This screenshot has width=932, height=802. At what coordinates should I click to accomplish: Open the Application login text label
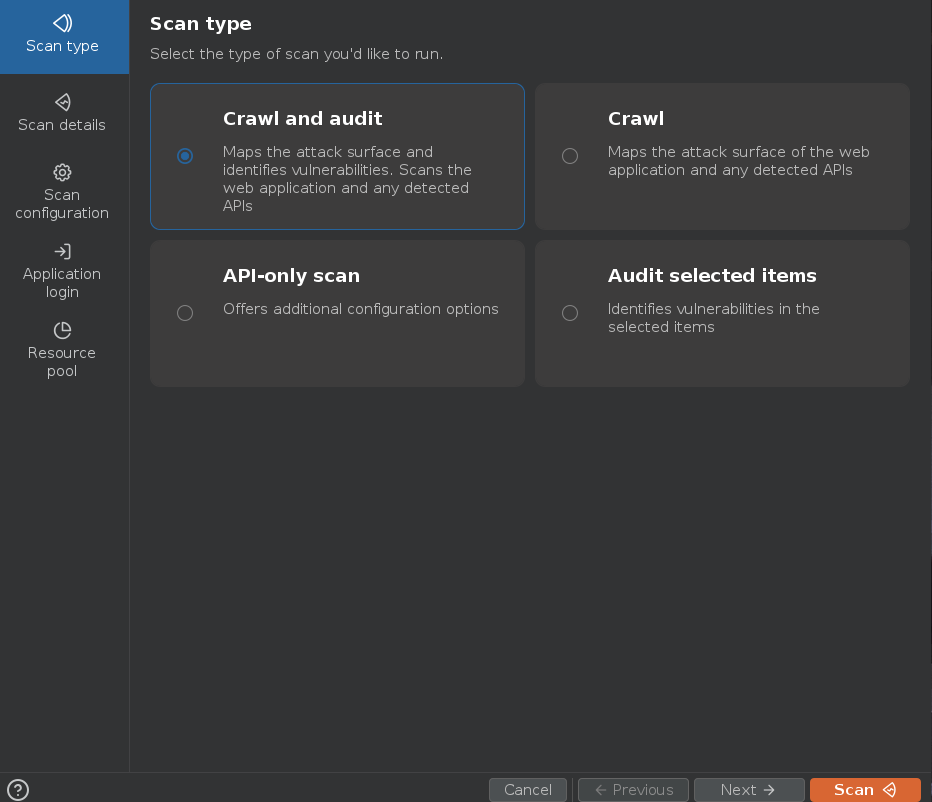click(x=62, y=283)
